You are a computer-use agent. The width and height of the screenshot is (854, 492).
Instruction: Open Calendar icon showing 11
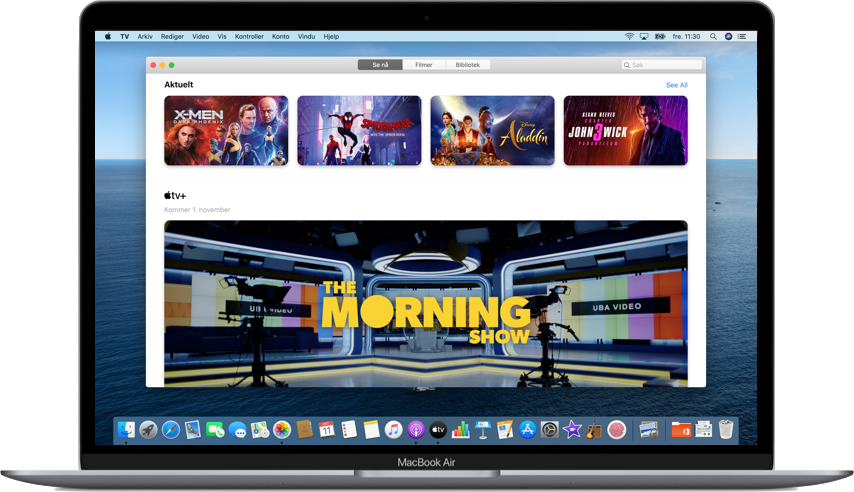point(327,430)
